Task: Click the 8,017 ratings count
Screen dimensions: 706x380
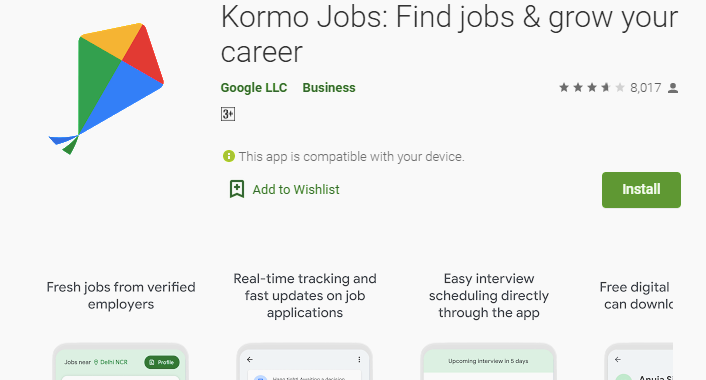Action: pos(646,87)
